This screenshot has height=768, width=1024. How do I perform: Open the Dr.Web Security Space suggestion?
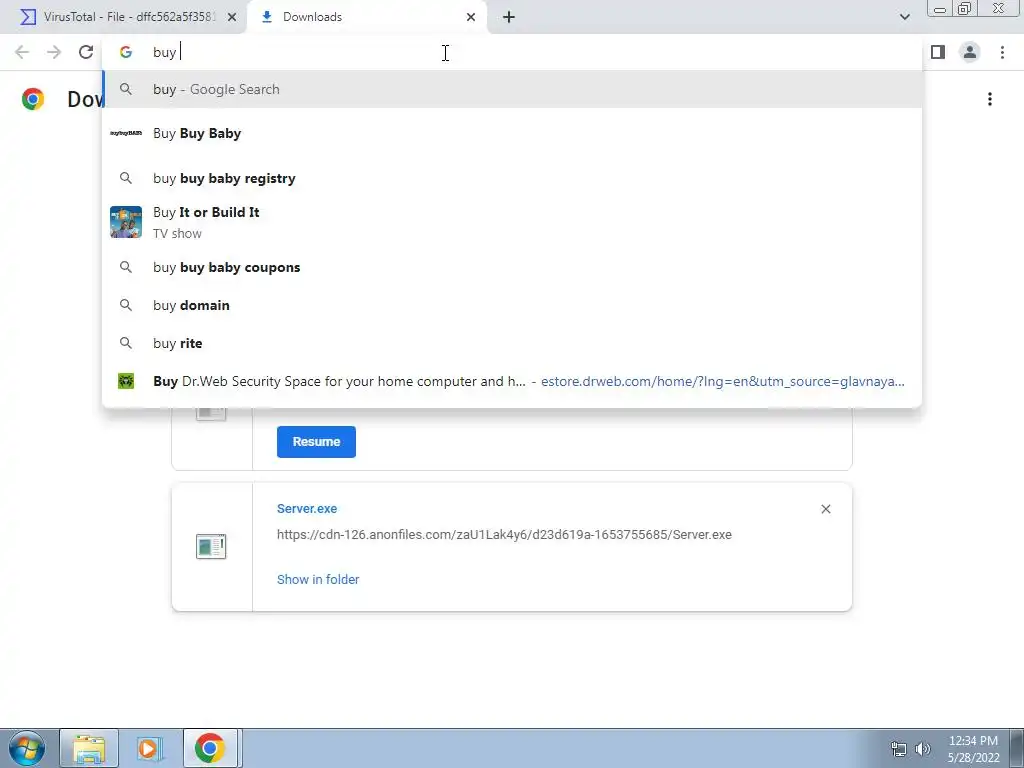coord(513,381)
